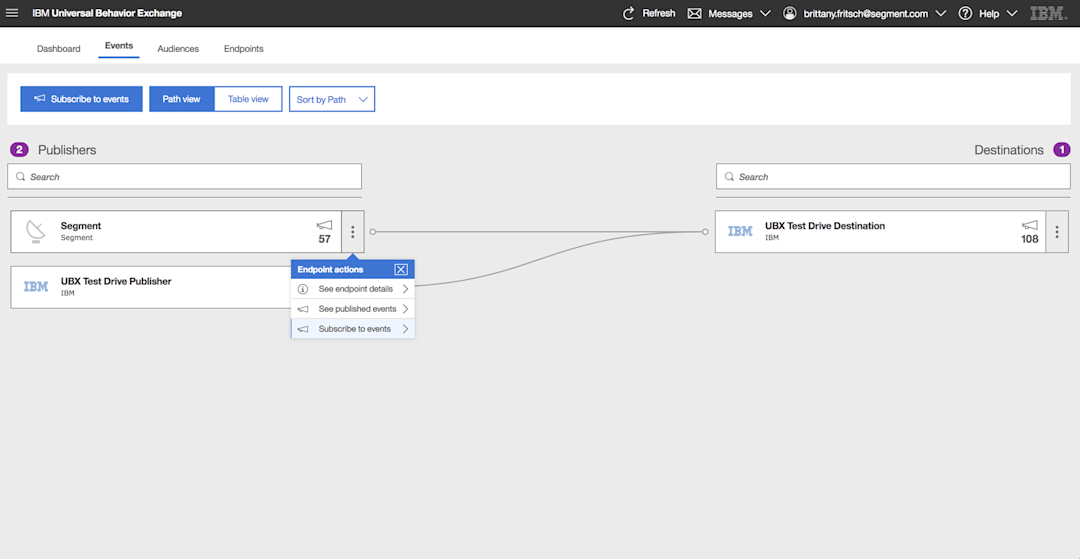Select Path view toggle
This screenshot has width=1080, height=559.
tap(182, 99)
